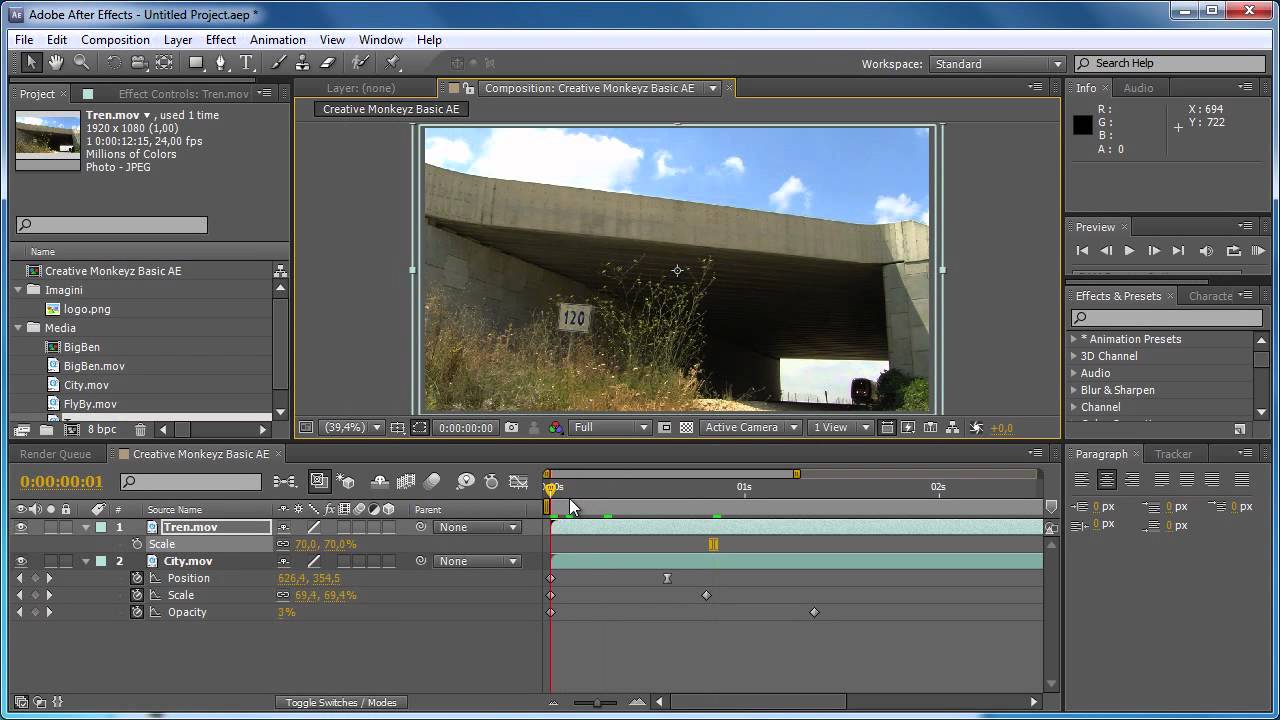Image resolution: width=1280 pixels, height=720 pixels.
Task: Play the preview
Action: (1129, 251)
